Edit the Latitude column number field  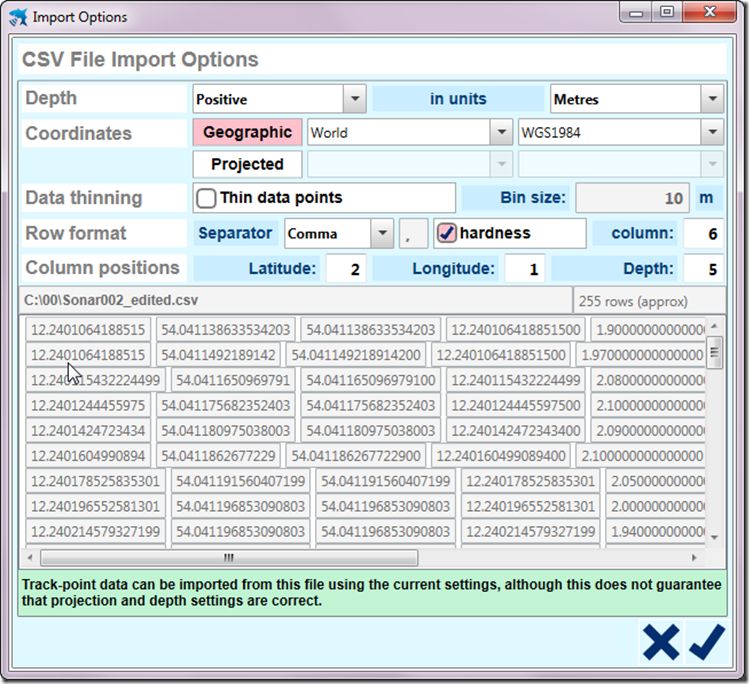click(x=344, y=268)
